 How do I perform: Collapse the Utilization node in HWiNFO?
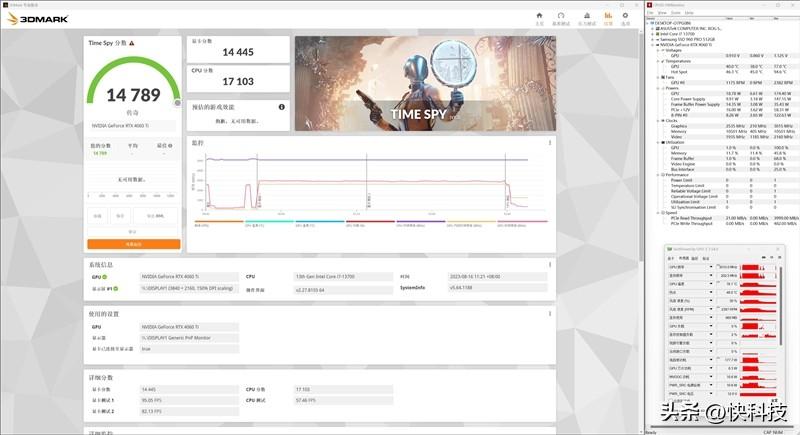click(658, 142)
